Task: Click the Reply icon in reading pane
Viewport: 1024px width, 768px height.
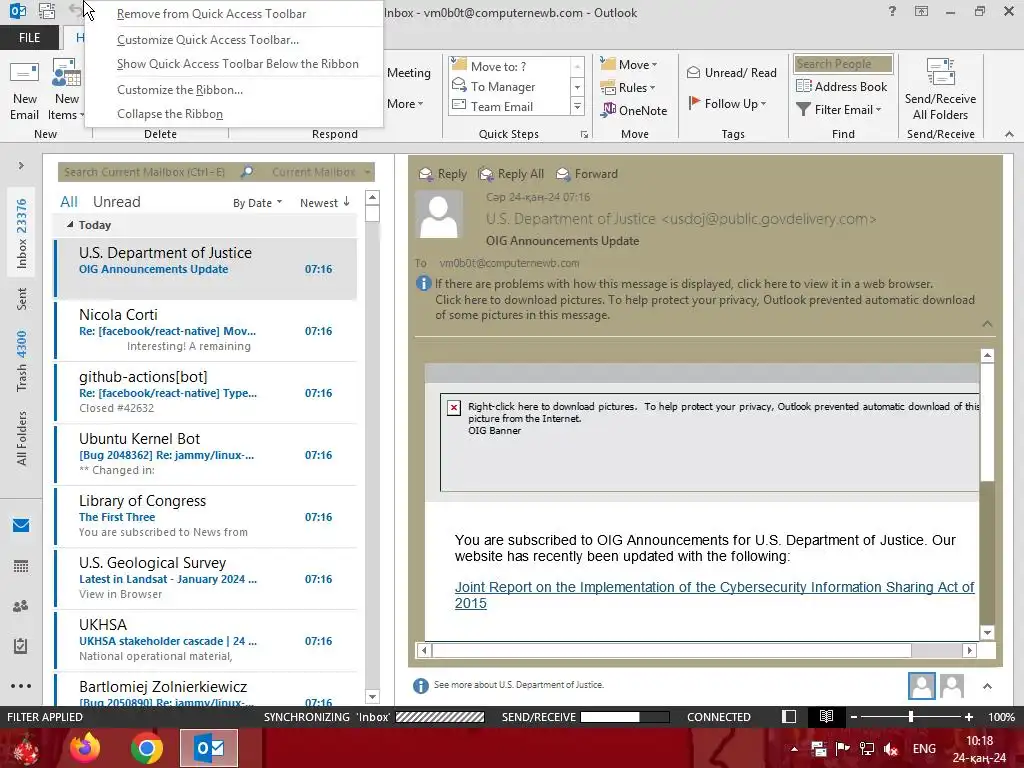Action: (x=426, y=174)
